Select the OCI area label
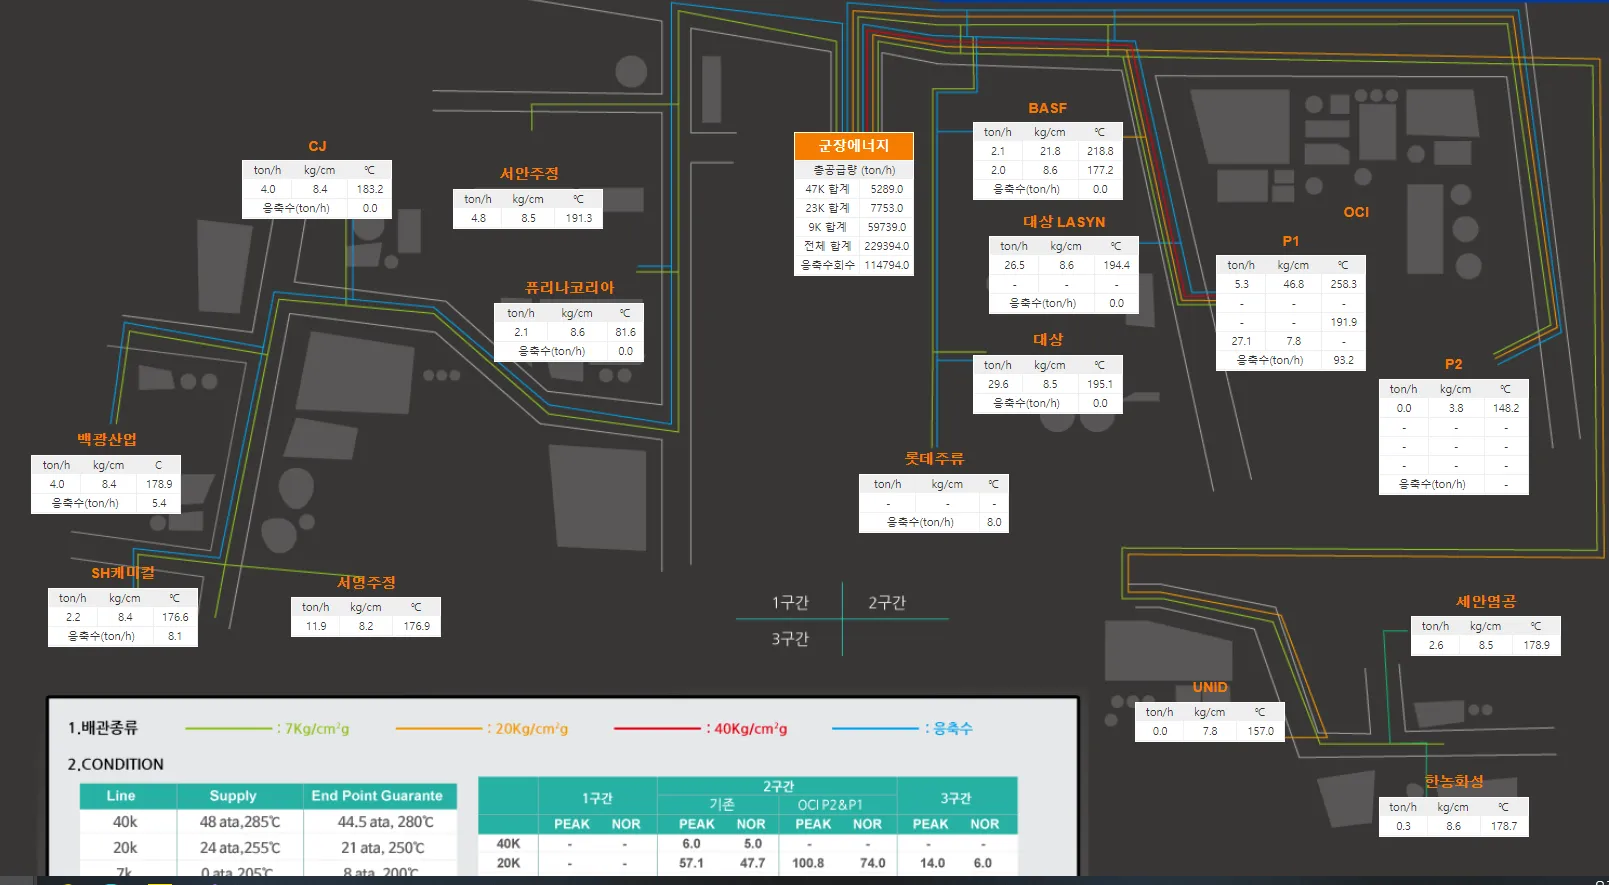1609x885 pixels. click(1356, 212)
